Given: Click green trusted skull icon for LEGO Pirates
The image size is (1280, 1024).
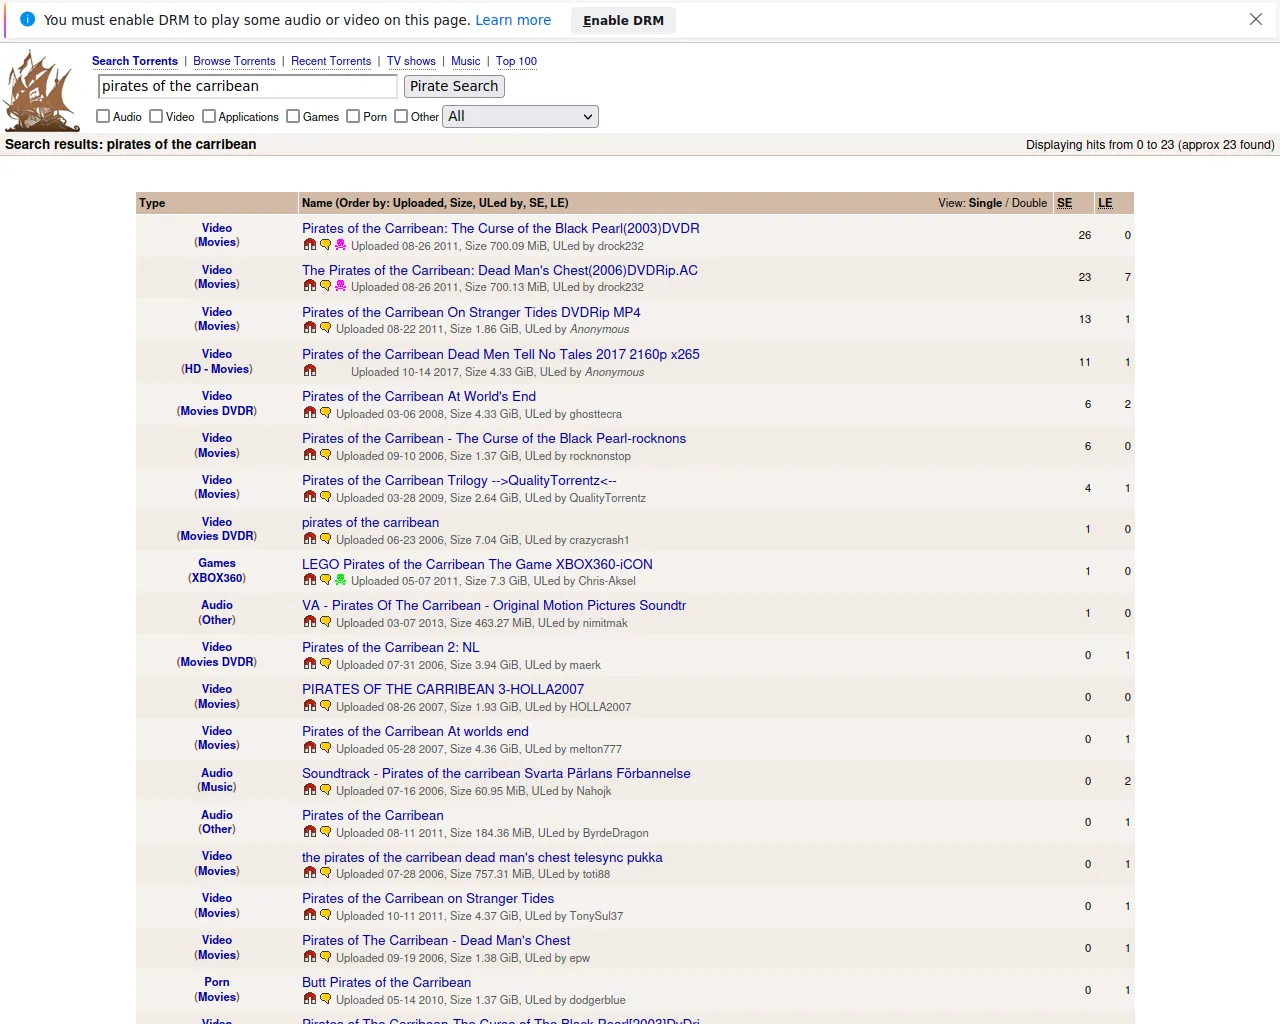Looking at the screenshot, I should [x=340, y=580].
